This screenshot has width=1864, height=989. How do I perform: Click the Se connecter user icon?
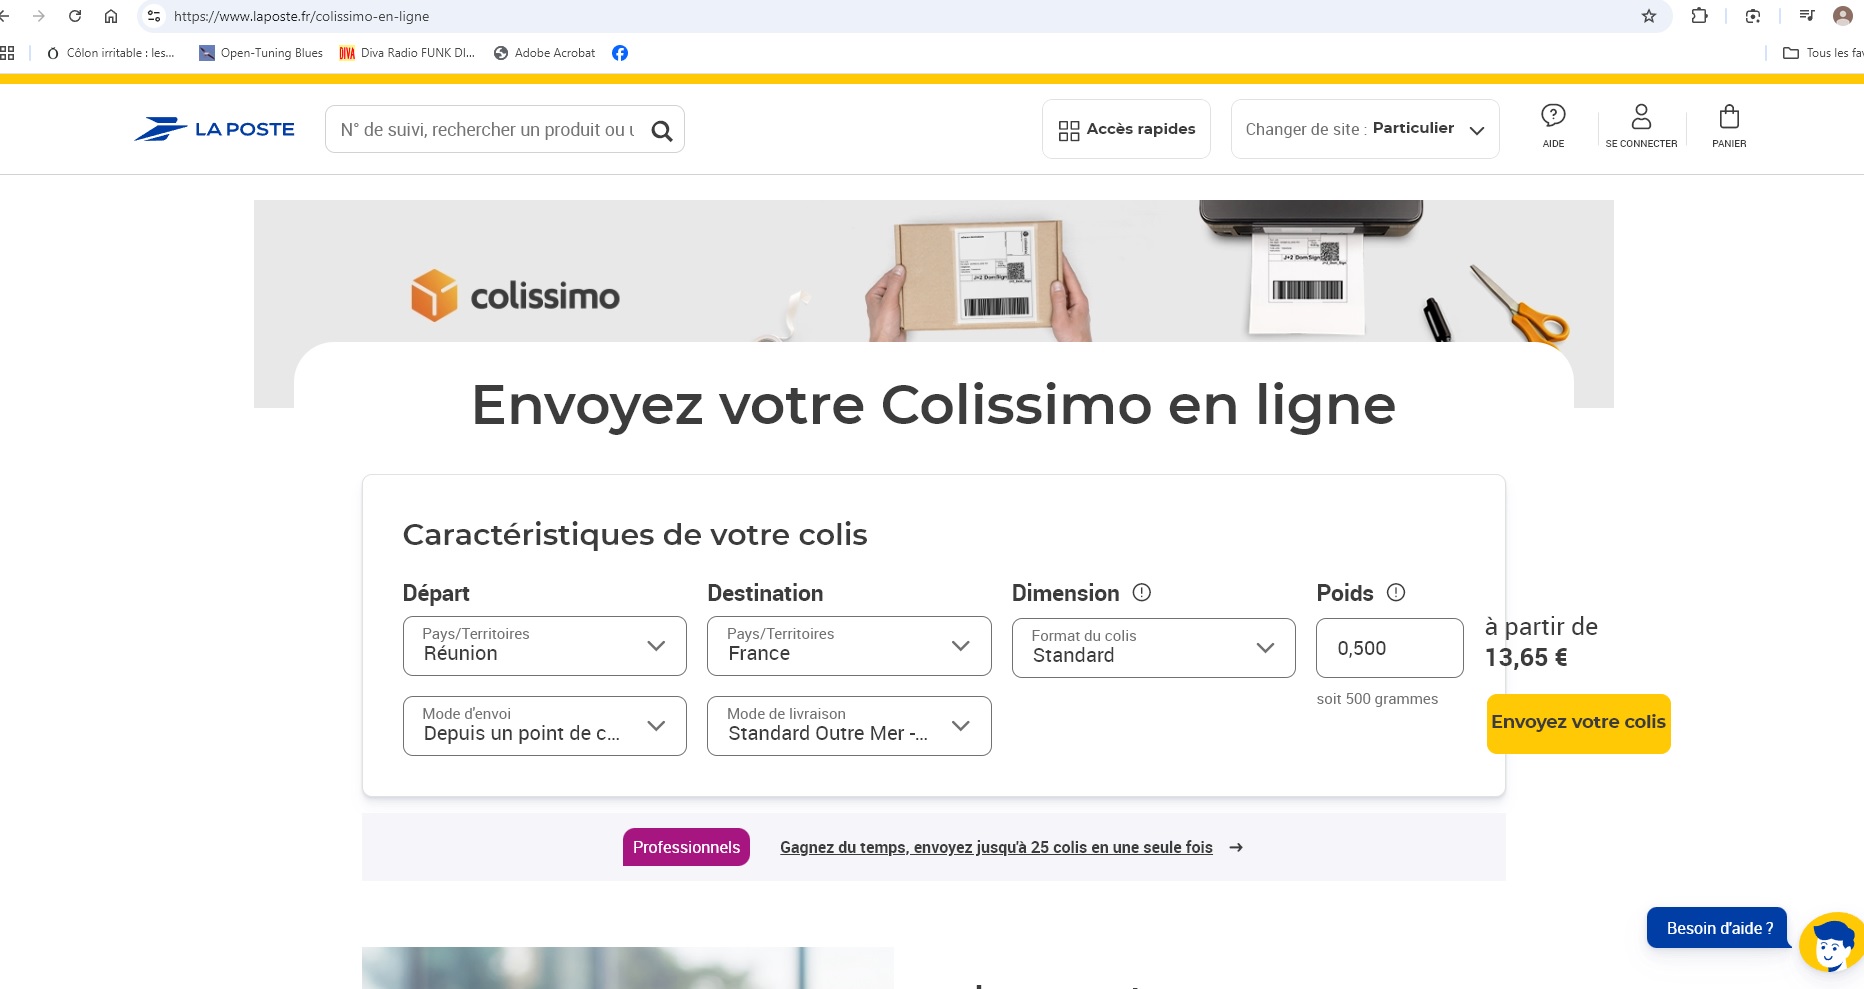1641,126
